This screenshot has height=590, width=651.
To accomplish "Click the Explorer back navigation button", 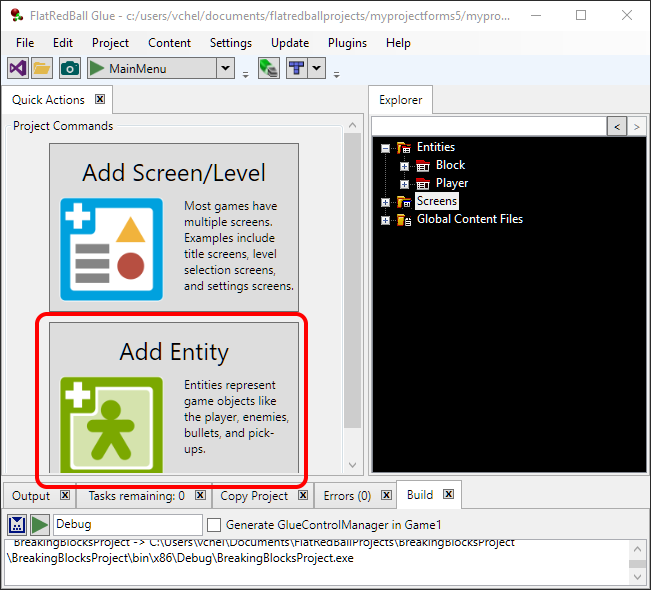I will pyautogui.click(x=616, y=126).
